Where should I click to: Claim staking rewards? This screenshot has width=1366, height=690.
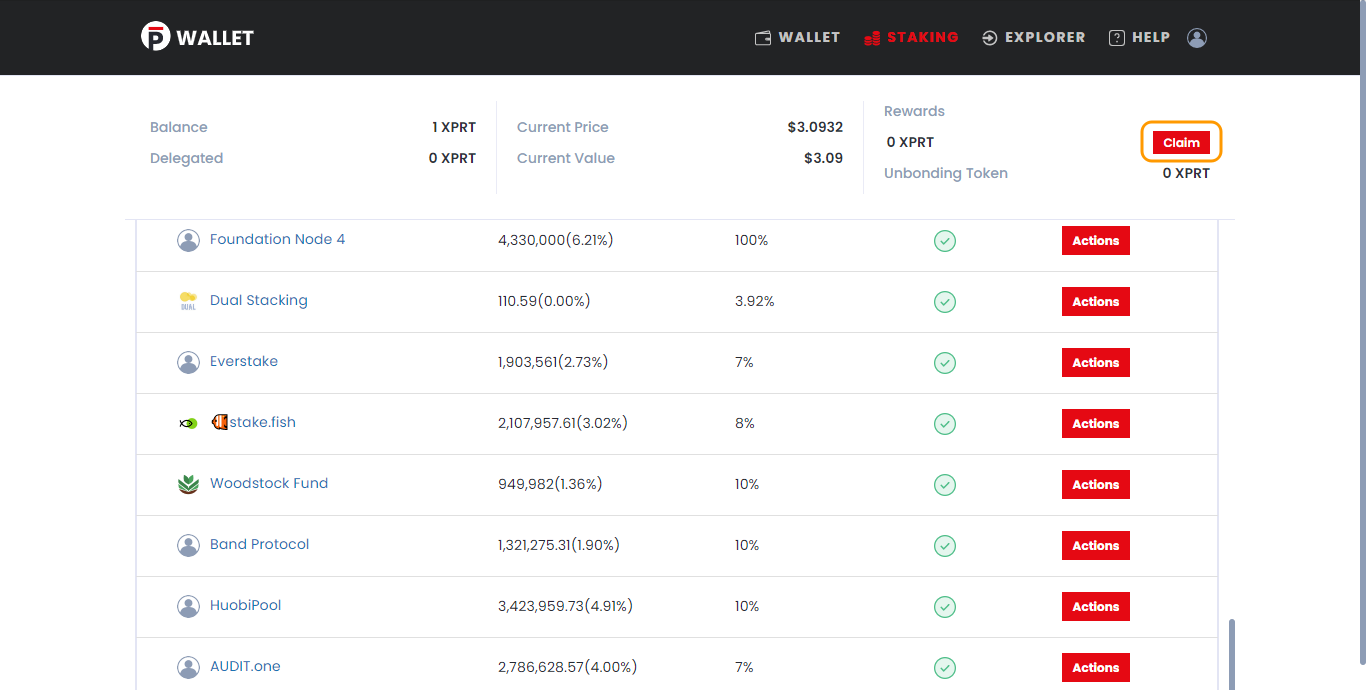click(1181, 143)
